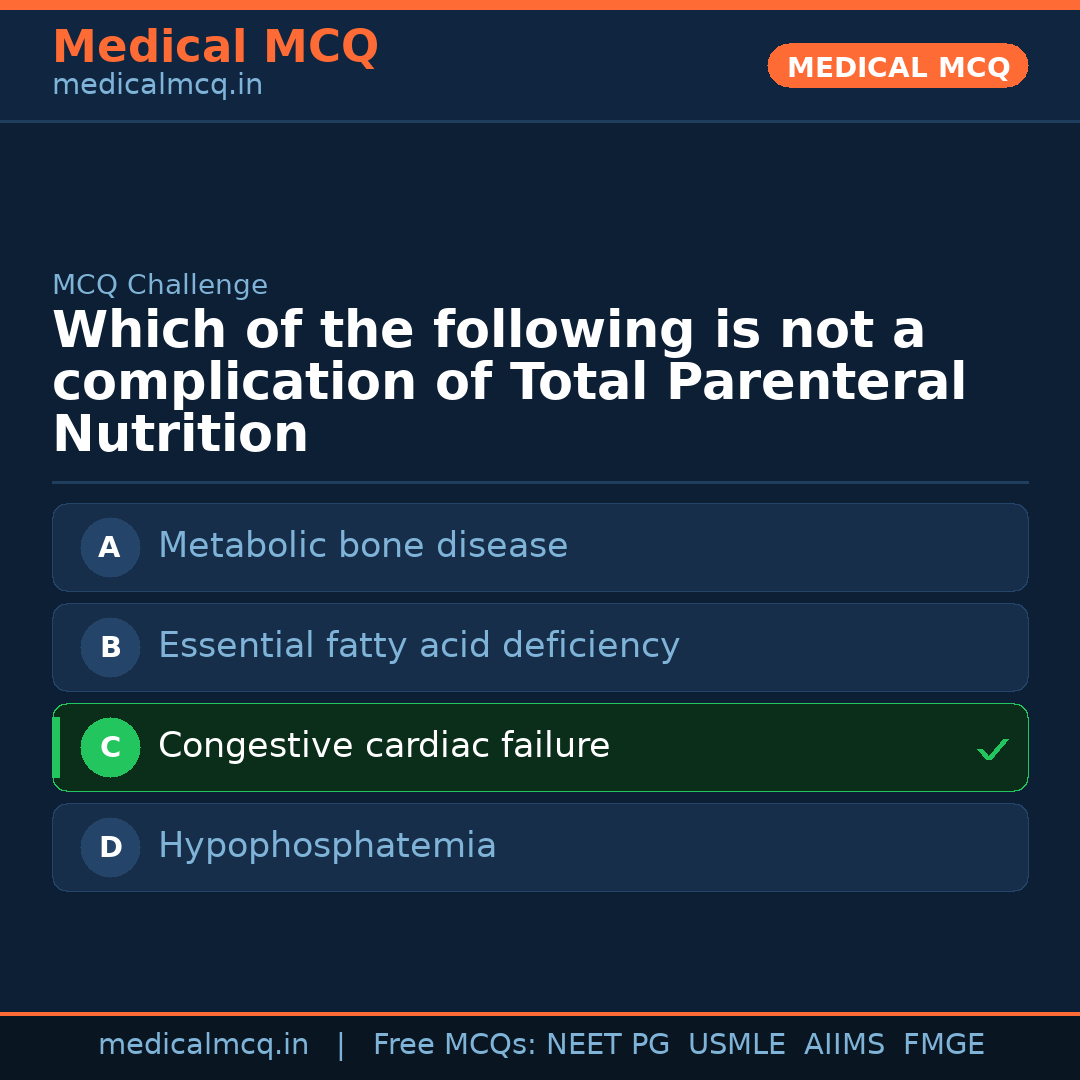
Task: Click the green checkmark on option C
Action: pos(992,747)
